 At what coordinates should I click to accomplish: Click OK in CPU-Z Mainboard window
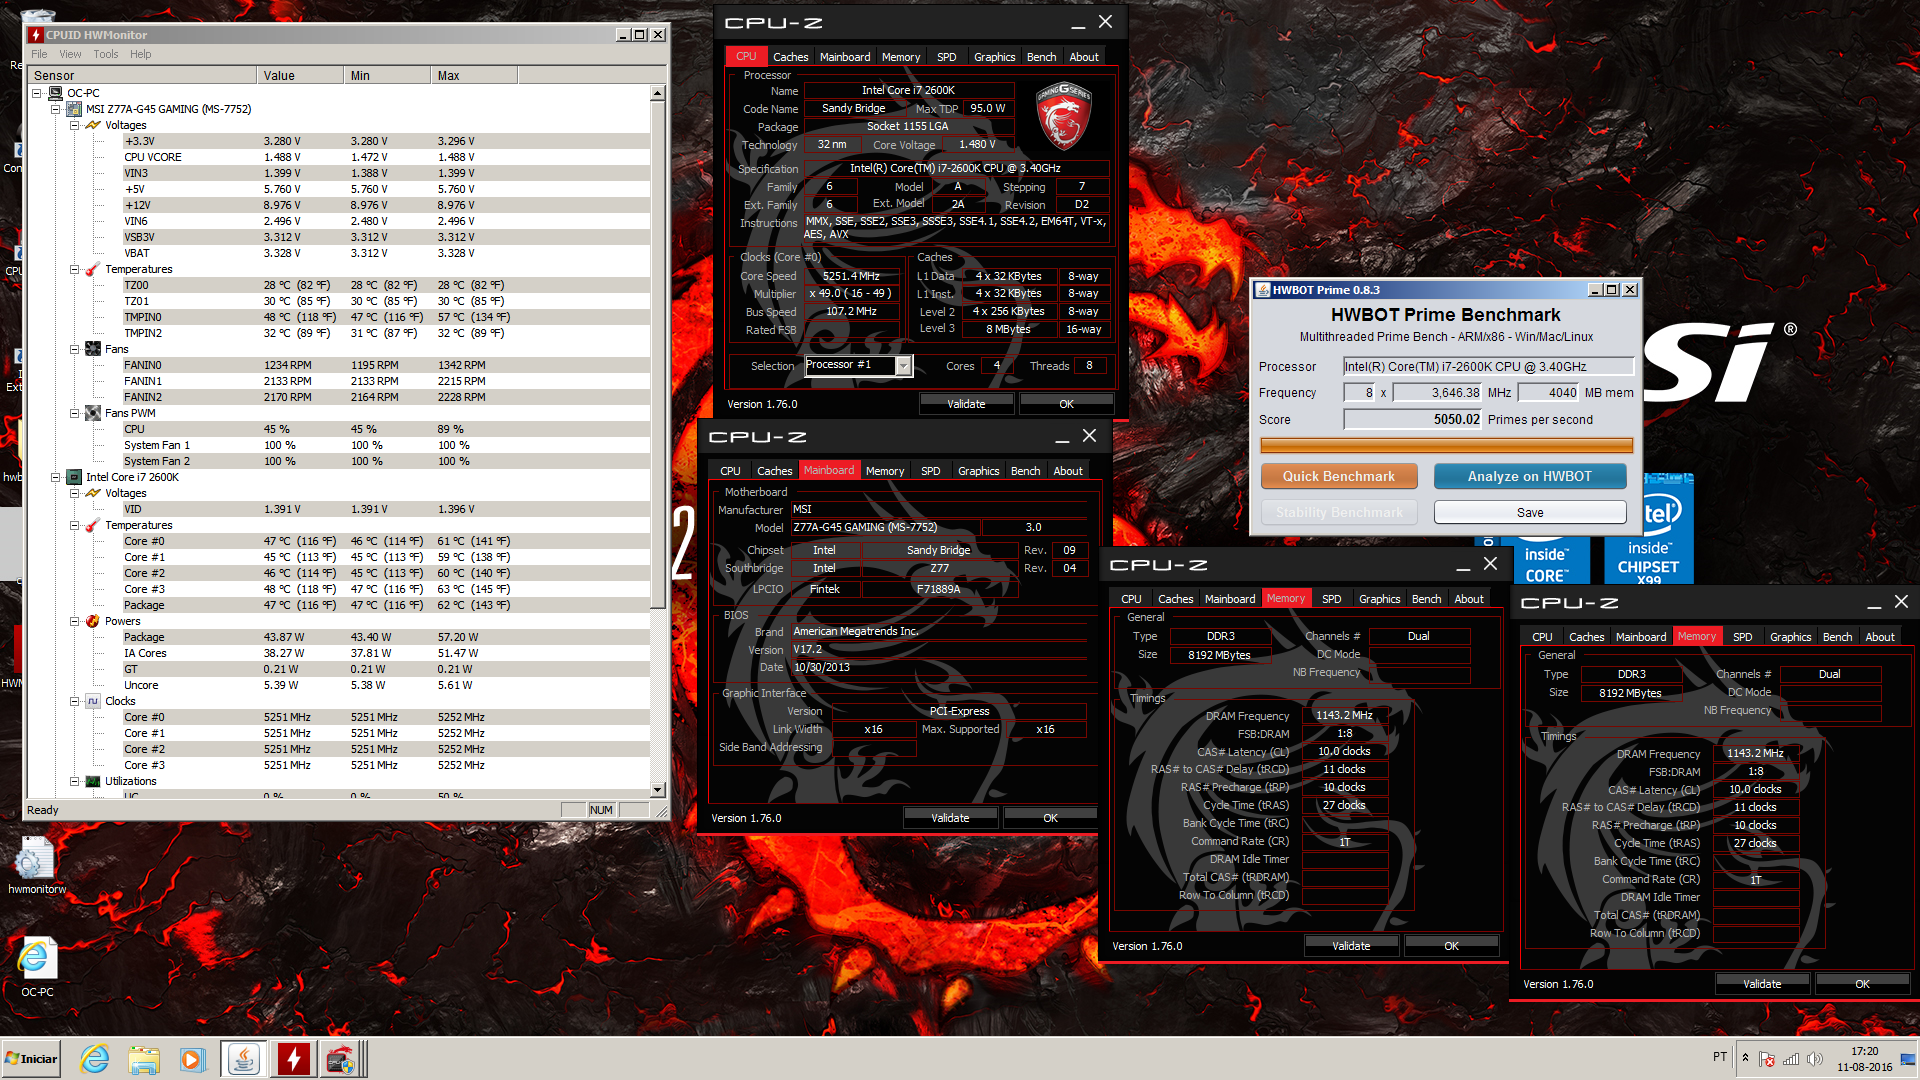tap(1050, 818)
